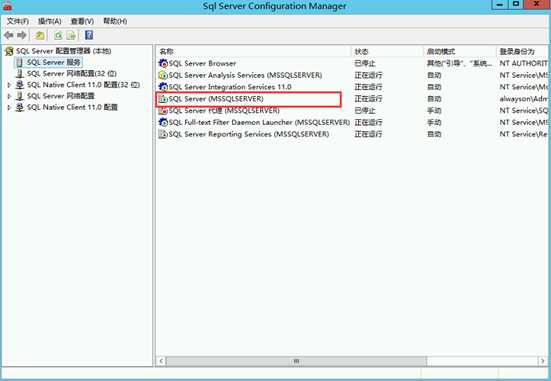Click the SQL Server 网络配置(32 位) node icon

pos(20,73)
